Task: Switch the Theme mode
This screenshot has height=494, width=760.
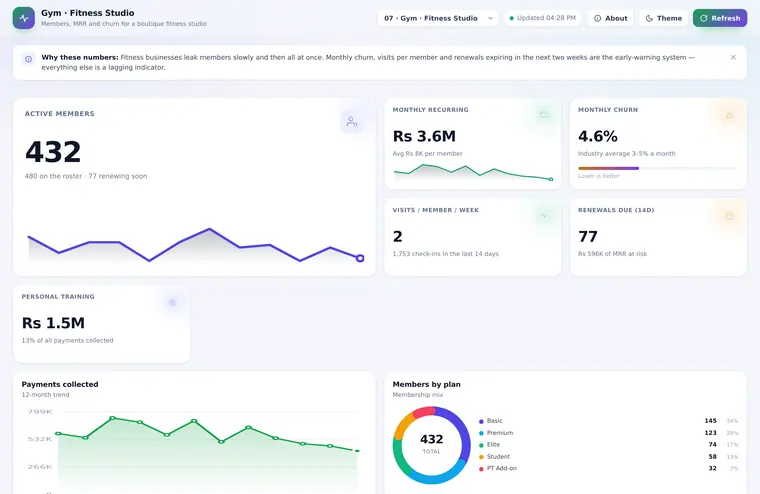Action: click(664, 18)
